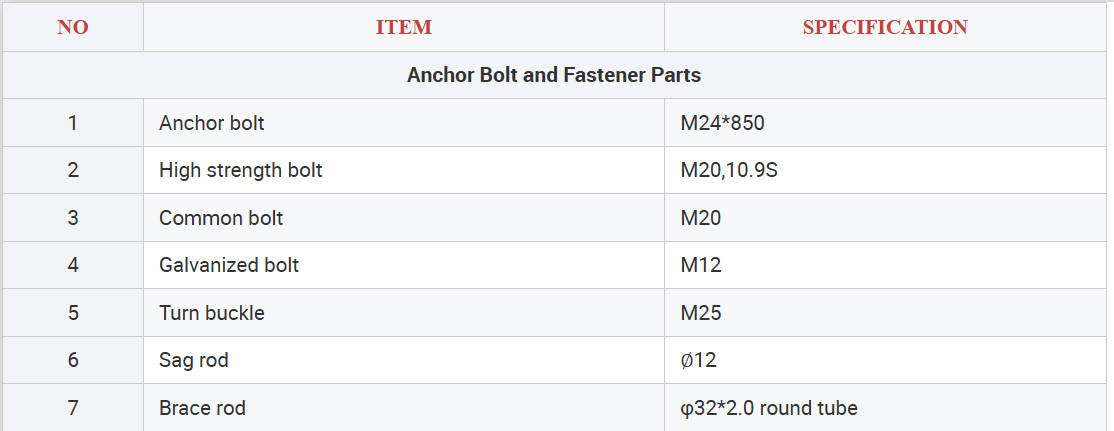Click the M20,10.9S specification cell
Image resolution: width=1114 pixels, height=431 pixels.
729,170
